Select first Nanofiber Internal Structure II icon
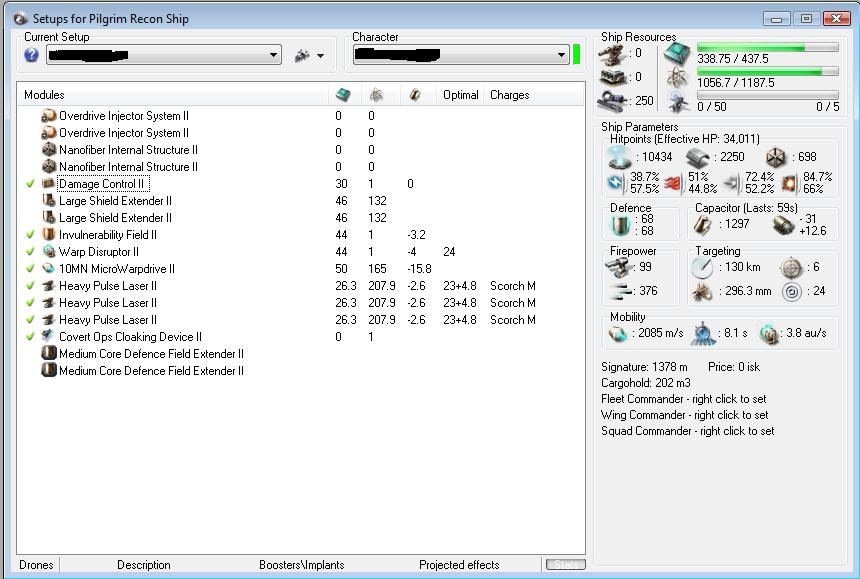 click(x=49, y=150)
